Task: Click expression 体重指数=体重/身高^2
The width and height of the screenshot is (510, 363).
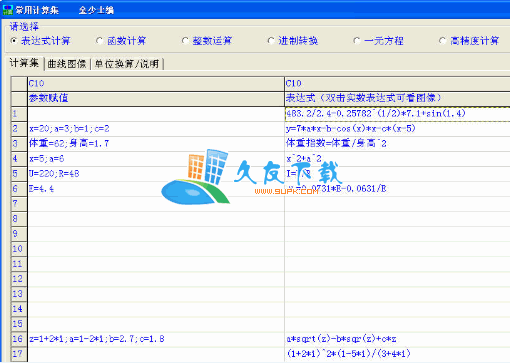Action: pos(397,144)
